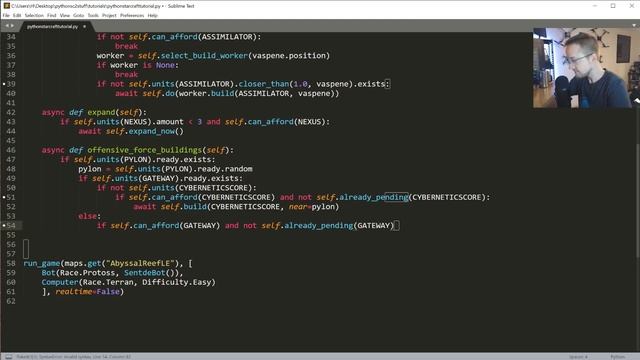Click line number 39 in the gutter
The width and height of the screenshot is (640, 360).
[11, 84]
